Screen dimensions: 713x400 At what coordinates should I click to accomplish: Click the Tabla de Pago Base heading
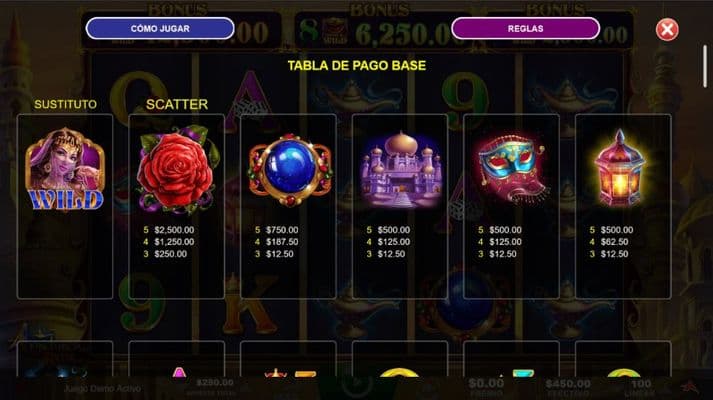(356, 65)
